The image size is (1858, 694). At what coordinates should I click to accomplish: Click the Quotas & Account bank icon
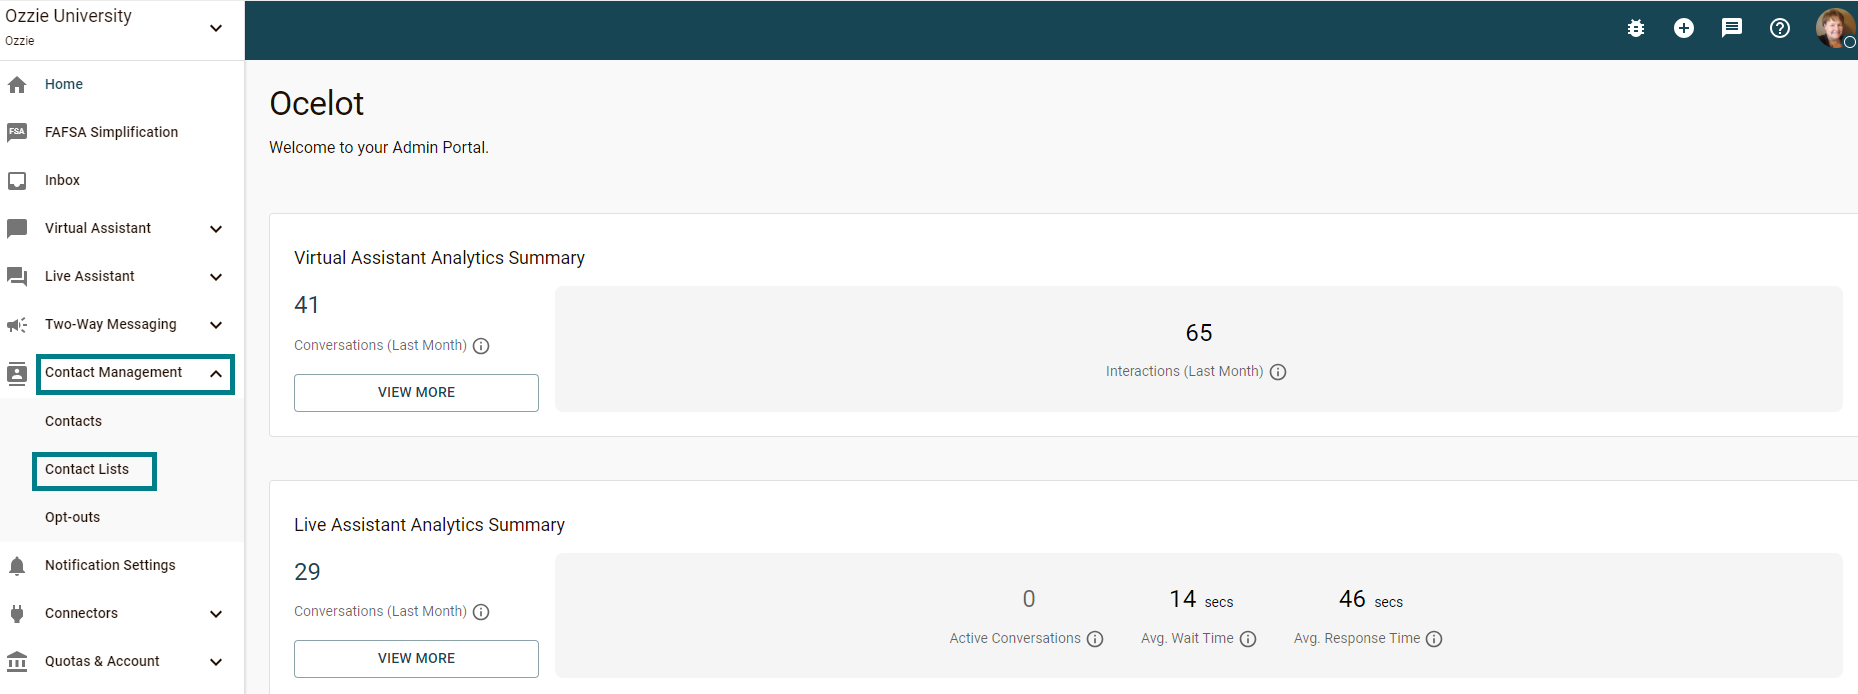click(17, 662)
